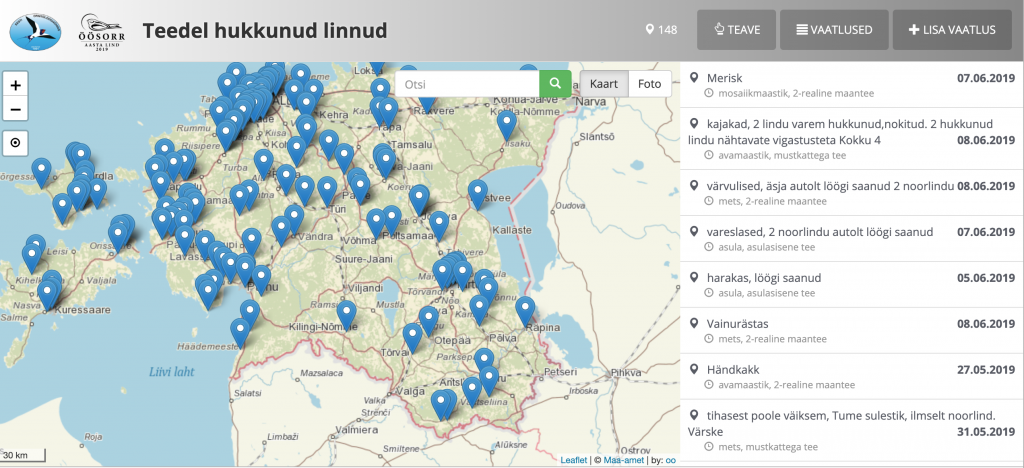Viewport: 1024px width, 468px height.
Task: Click the map marker near Kuressaare
Action: 47,294
